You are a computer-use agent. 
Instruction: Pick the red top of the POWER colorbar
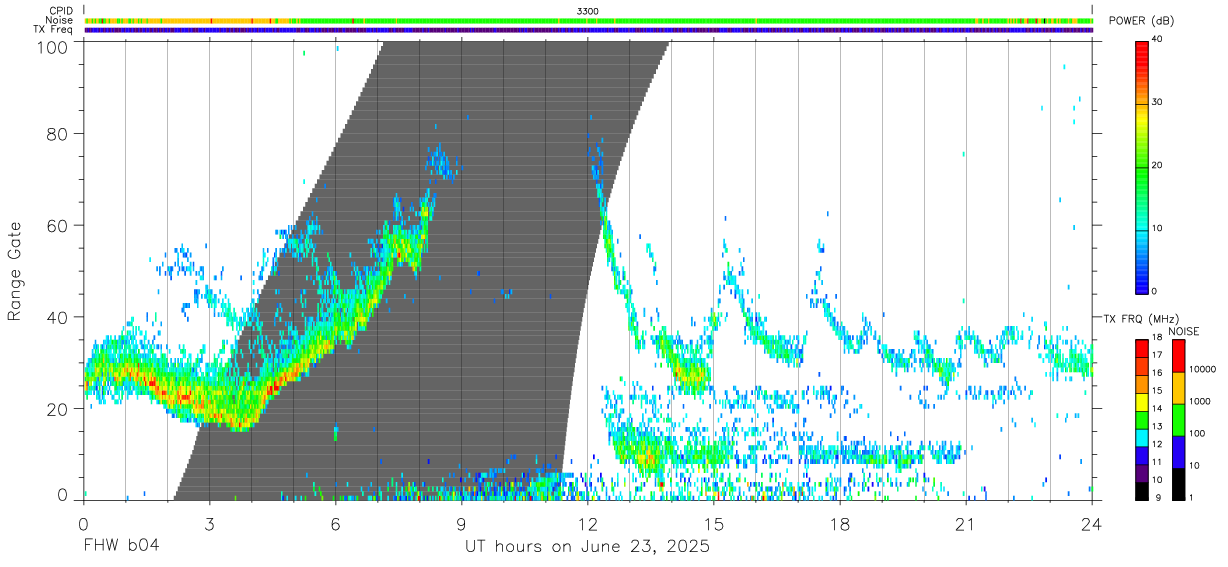tap(1143, 55)
